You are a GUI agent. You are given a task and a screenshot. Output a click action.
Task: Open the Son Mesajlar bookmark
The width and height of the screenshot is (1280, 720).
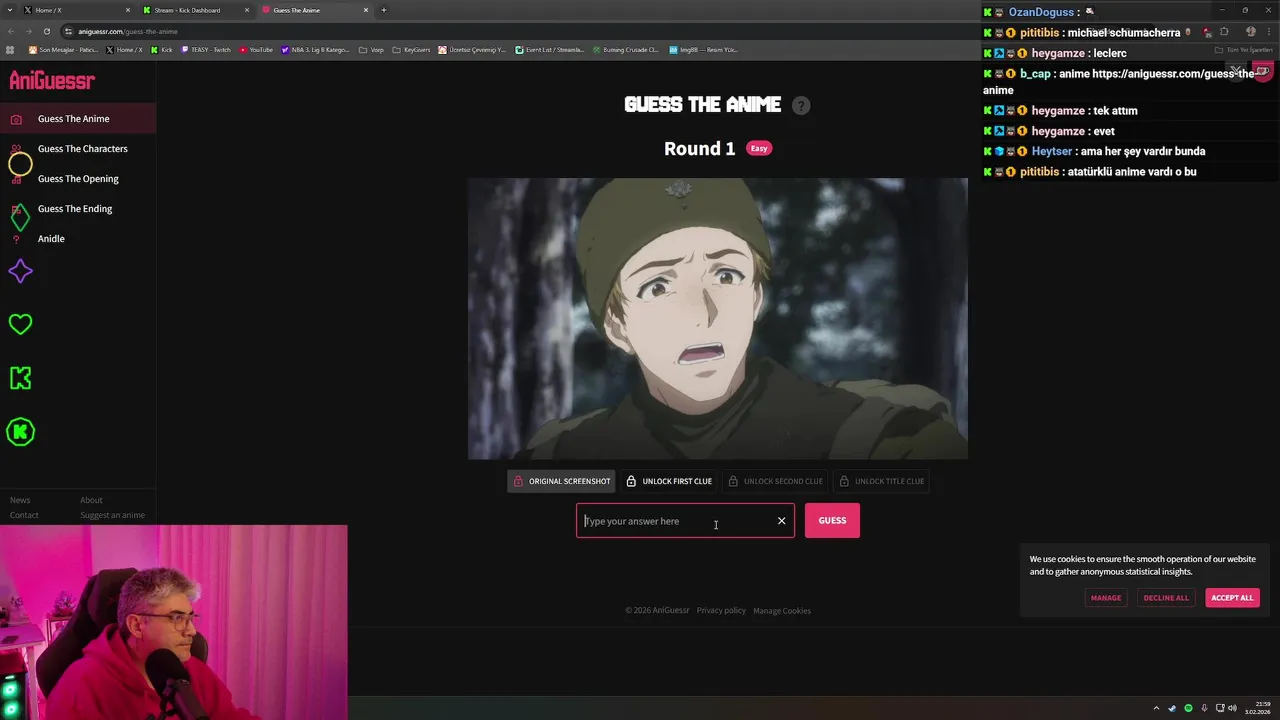click(63, 49)
